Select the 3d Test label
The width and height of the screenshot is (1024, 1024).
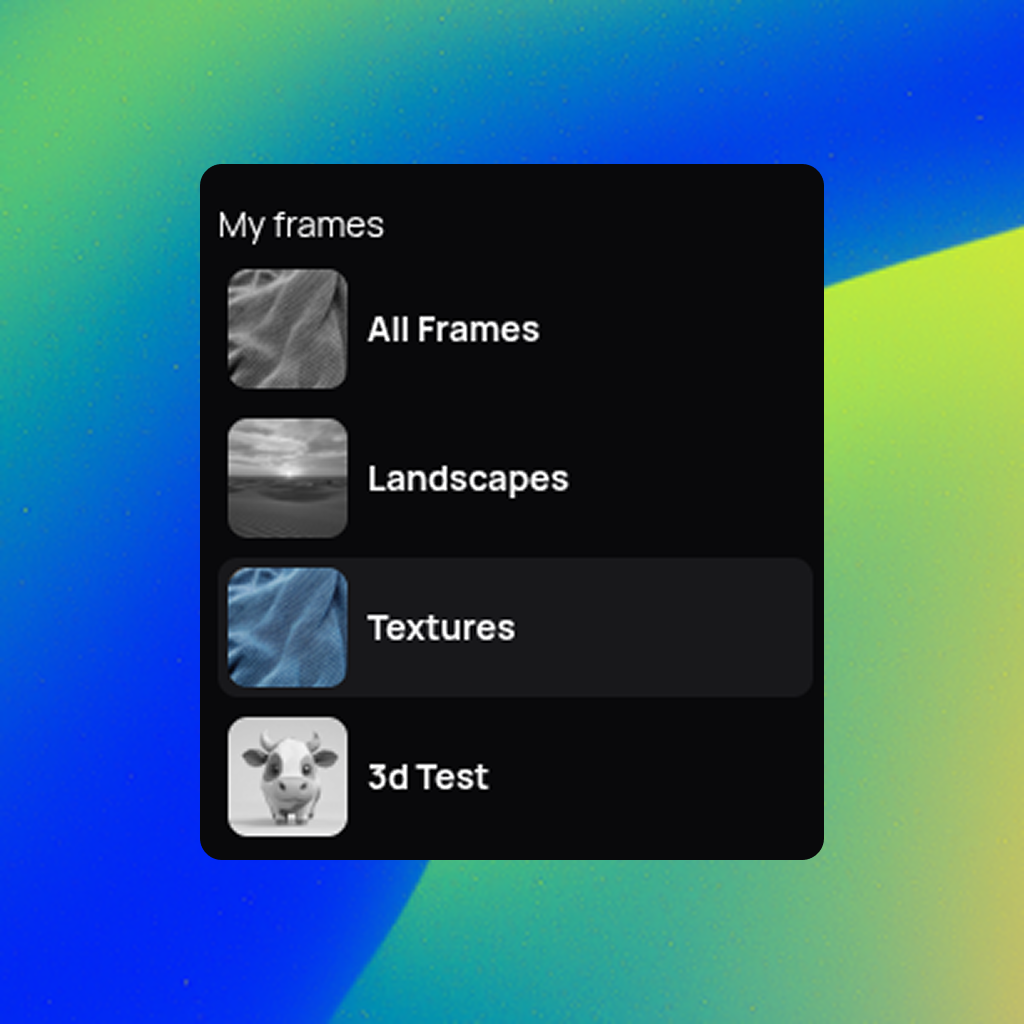[428, 777]
